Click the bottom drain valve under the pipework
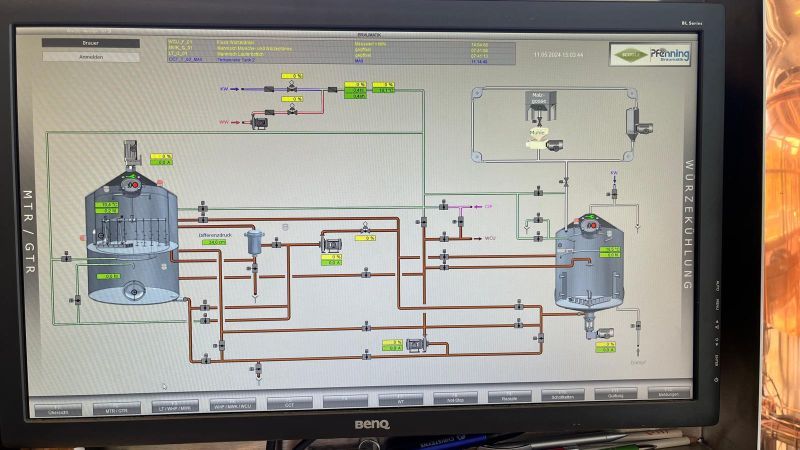The height and width of the screenshot is (450, 800). pyautogui.click(x=258, y=368)
